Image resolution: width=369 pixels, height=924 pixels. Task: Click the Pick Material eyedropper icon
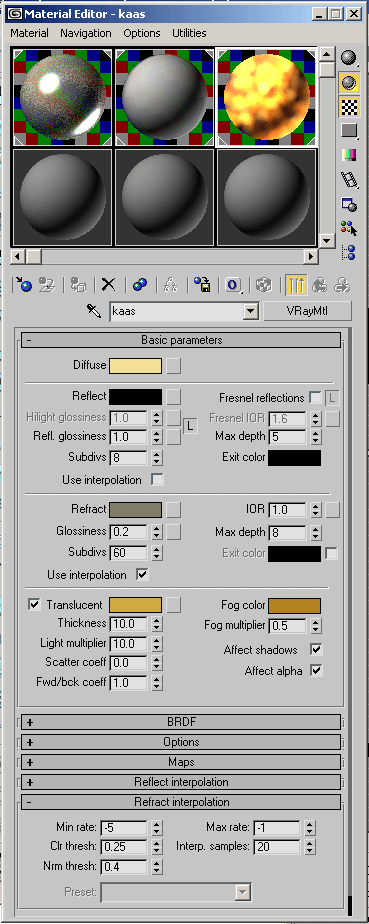(x=94, y=311)
